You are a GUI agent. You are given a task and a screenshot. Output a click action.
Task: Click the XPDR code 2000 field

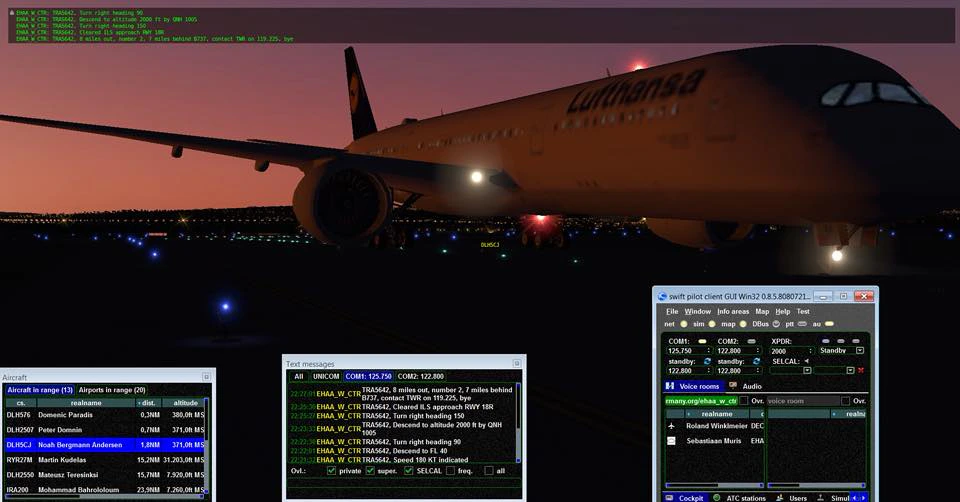pyautogui.click(x=787, y=351)
